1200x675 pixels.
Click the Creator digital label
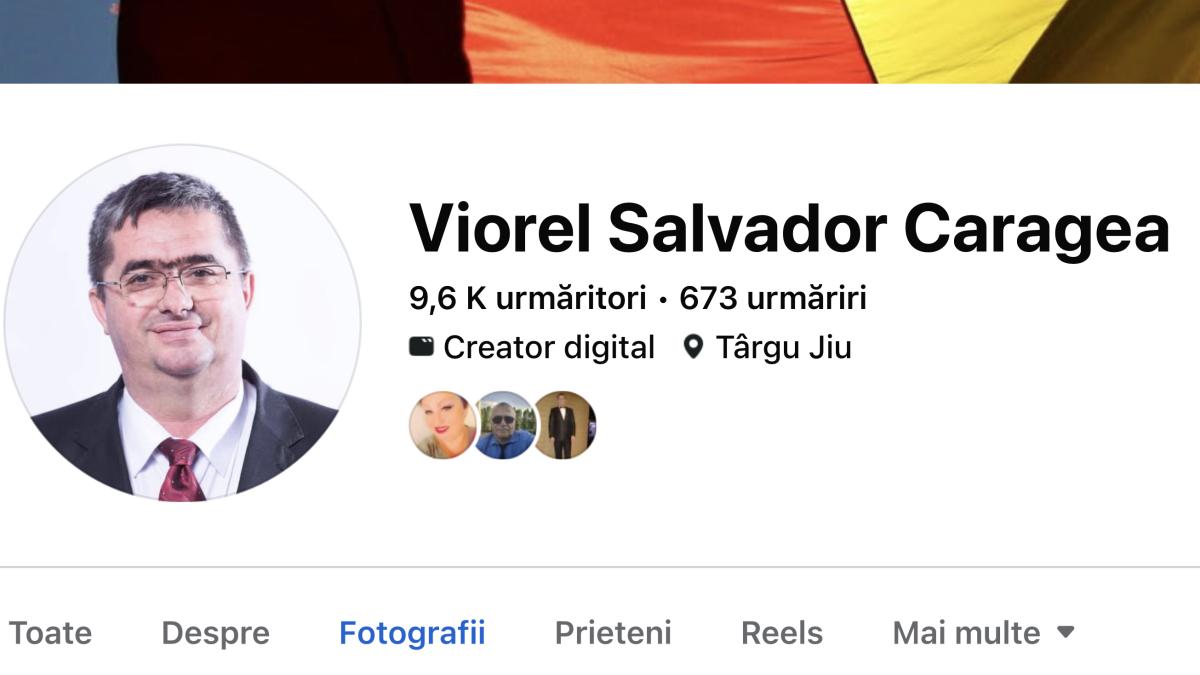(549, 347)
